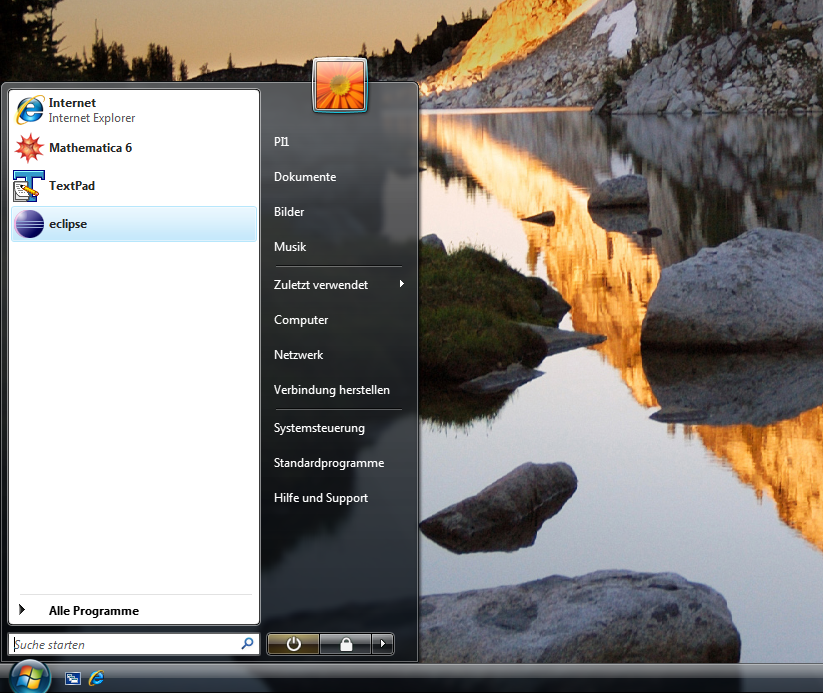Click the magnifier search icon
The height and width of the screenshot is (693, 823).
pos(247,644)
